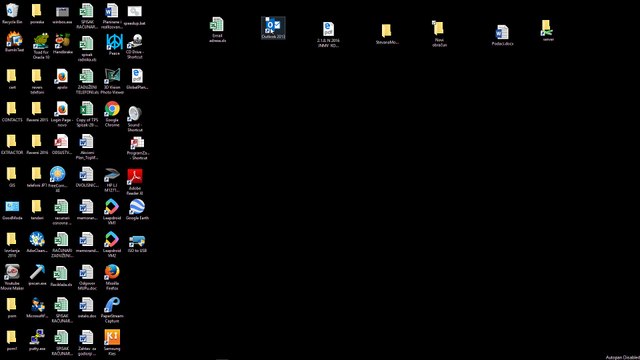Open the Podaci.docx Word document
The width and height of the screenshot is (640, 360).
[502, 36]
